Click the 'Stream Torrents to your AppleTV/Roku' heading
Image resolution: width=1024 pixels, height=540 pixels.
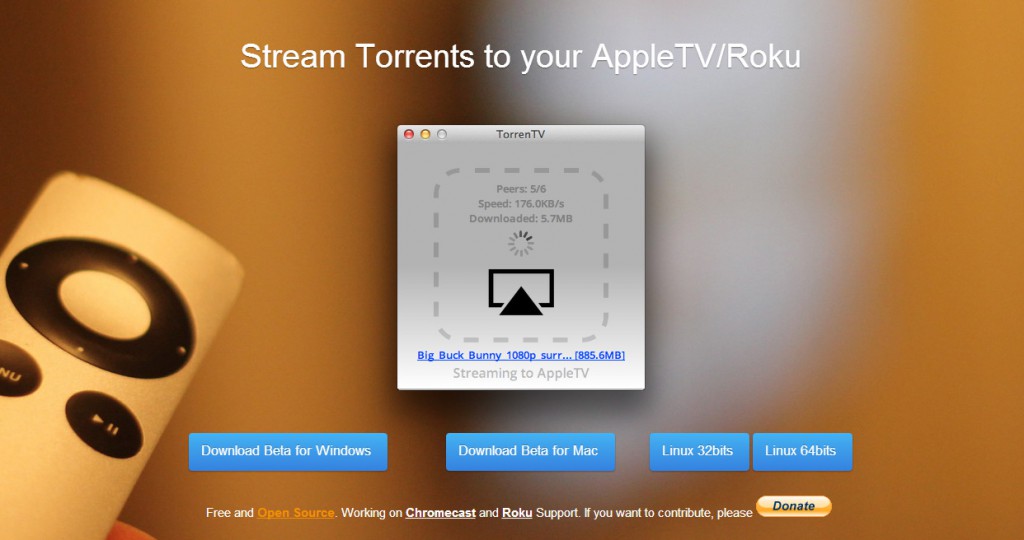pyautogui.click(x=520, y=56)
